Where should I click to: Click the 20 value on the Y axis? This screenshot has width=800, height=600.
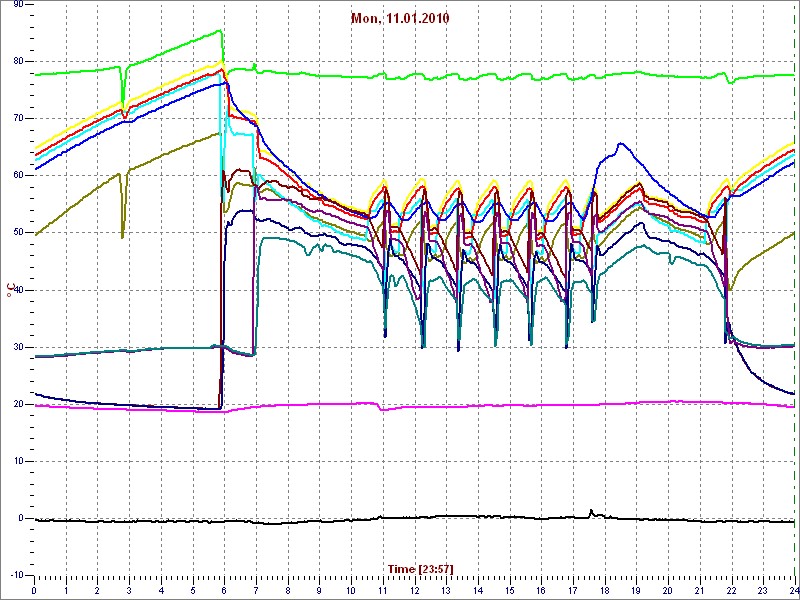tap(17, 405)
